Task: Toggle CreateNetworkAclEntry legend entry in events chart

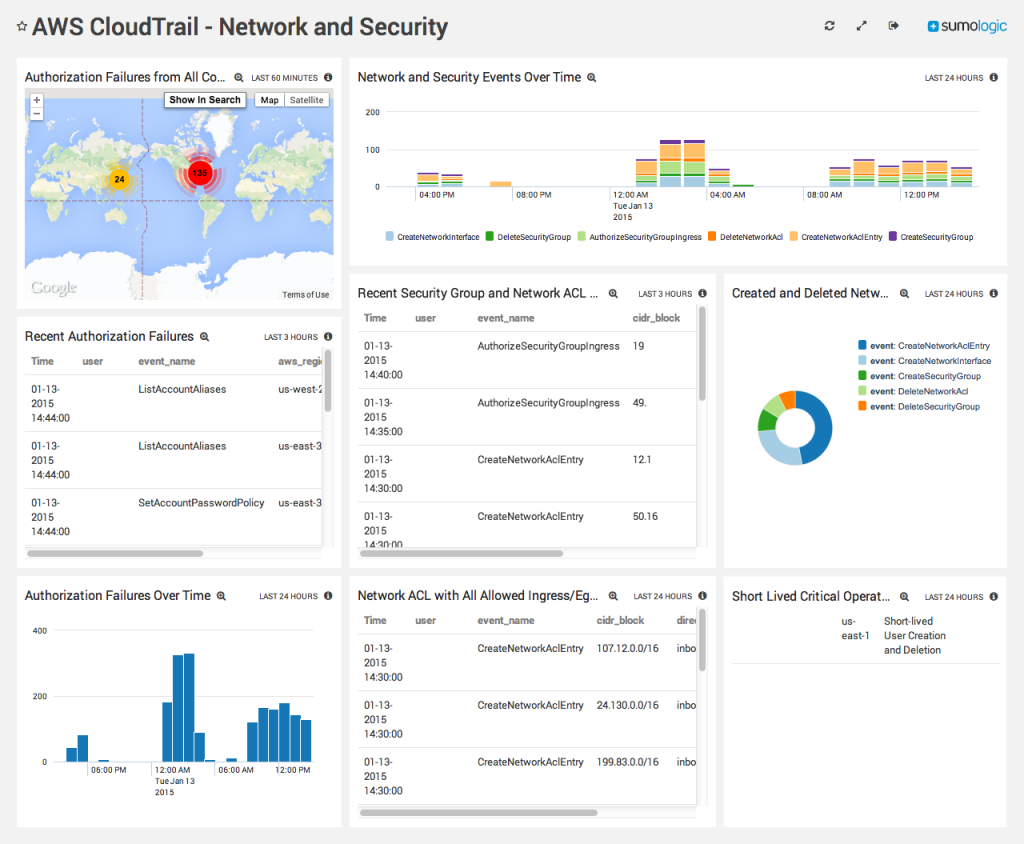Action: 836,236
